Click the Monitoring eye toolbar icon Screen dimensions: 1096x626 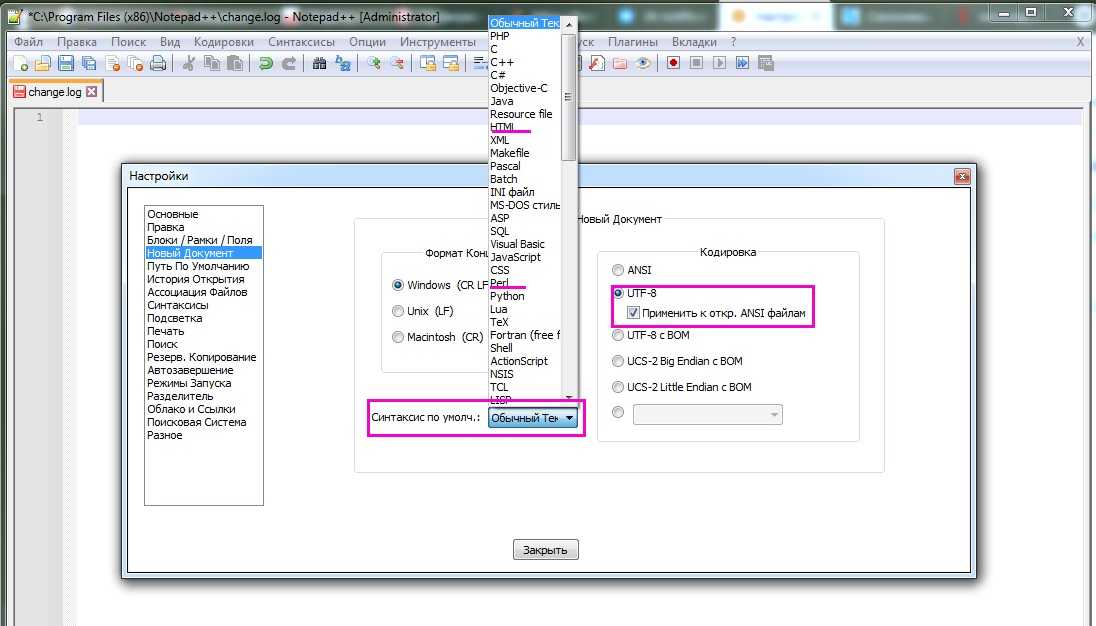click(644, 63)
